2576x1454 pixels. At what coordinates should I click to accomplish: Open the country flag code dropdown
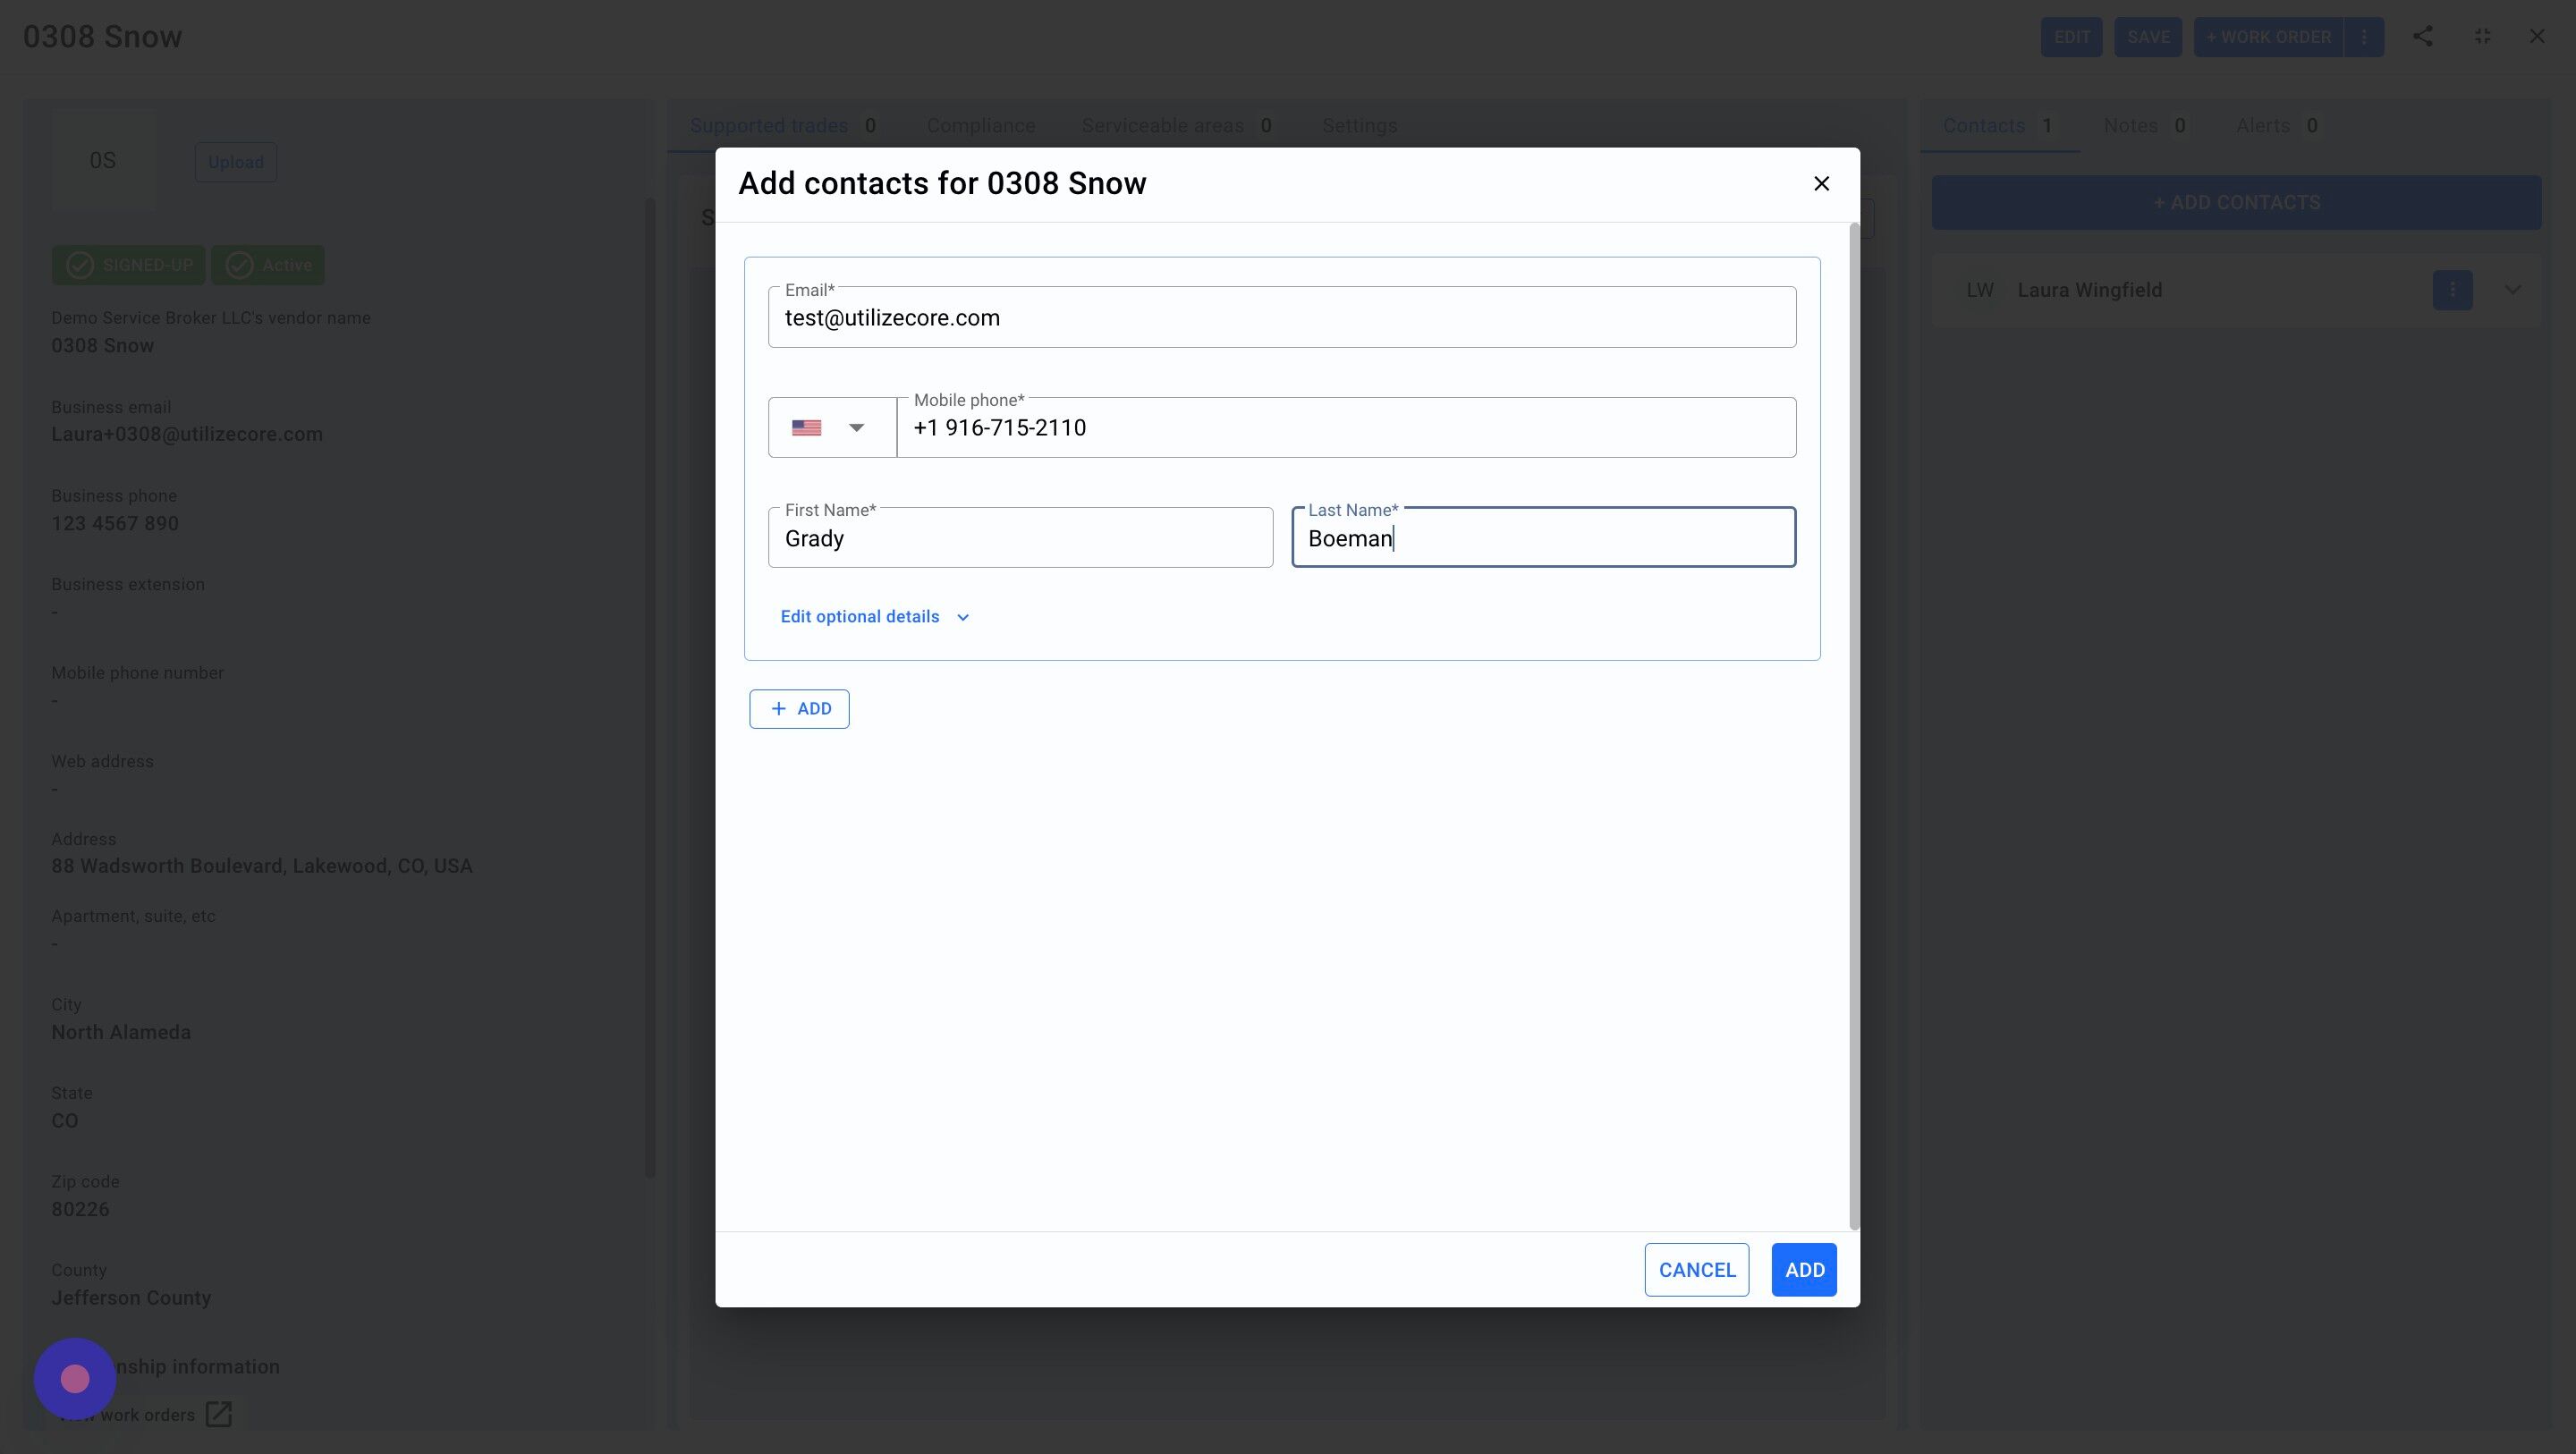pos(831,428)
